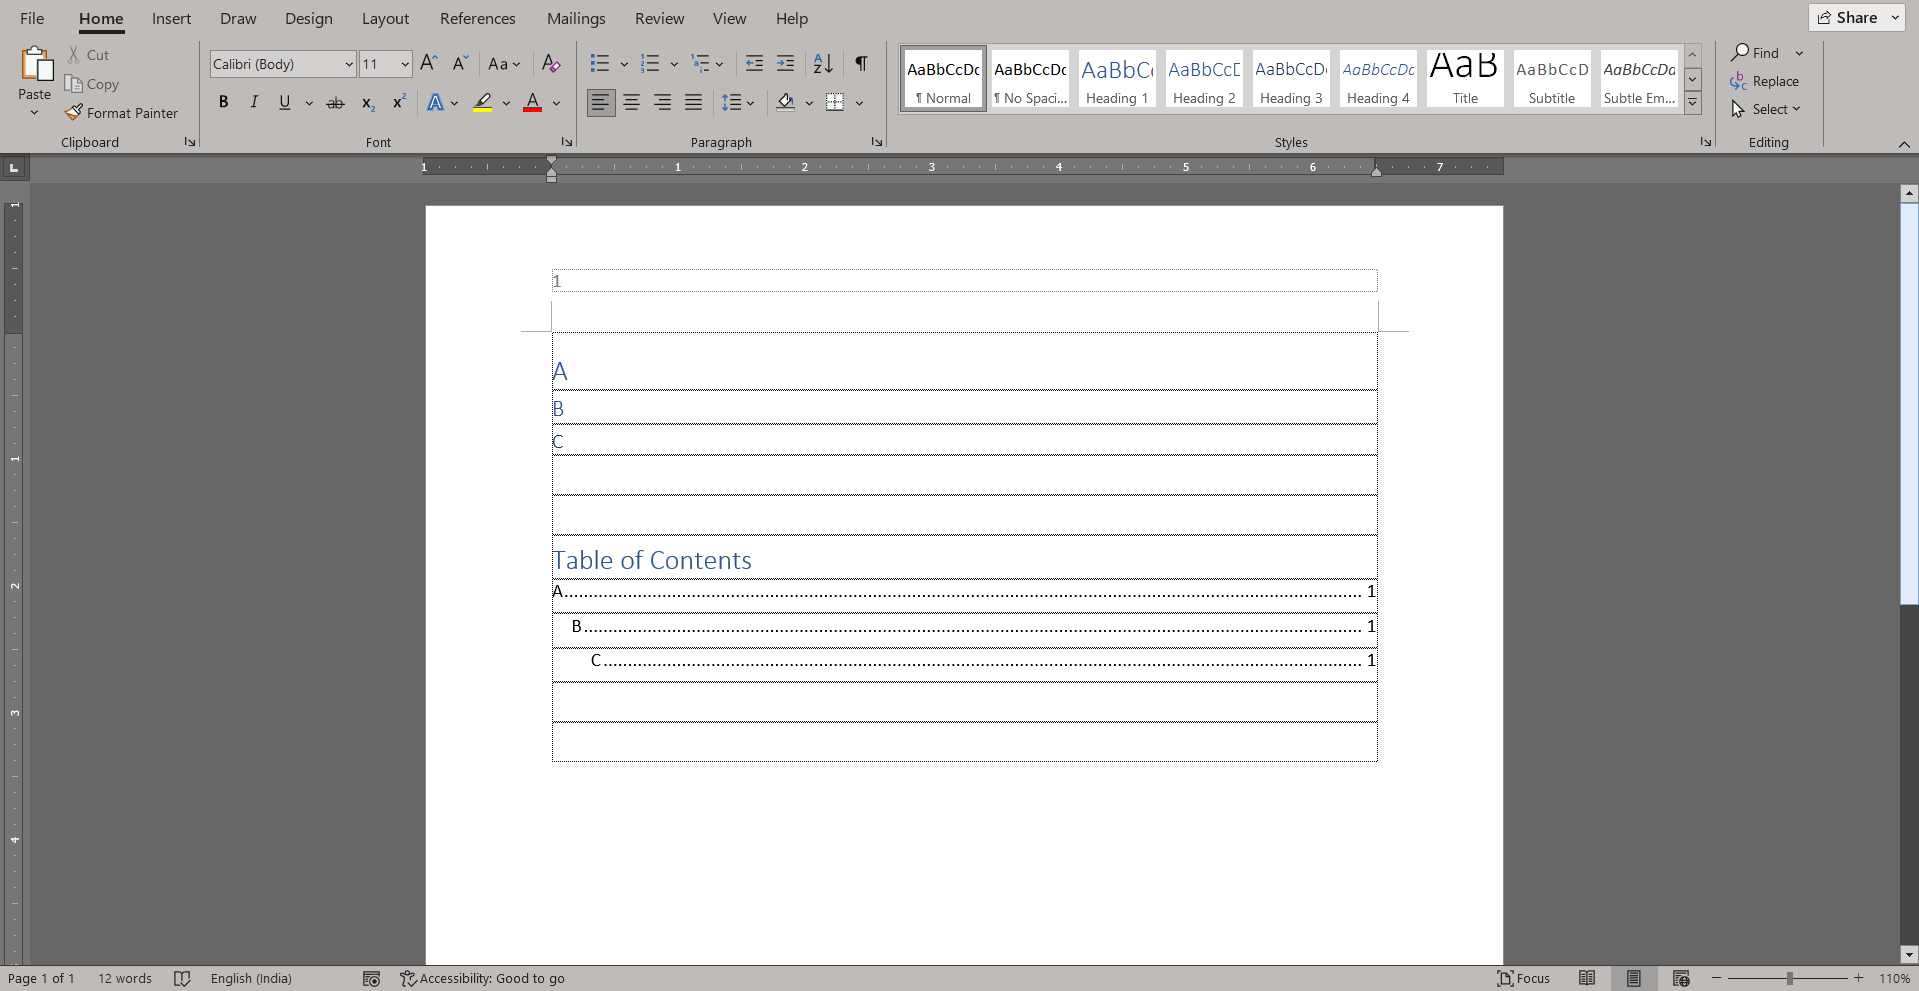This screenshot has width=1919, height=991.
Task: Expand the Styles gallery more arrow
Action: point(1693,102)
